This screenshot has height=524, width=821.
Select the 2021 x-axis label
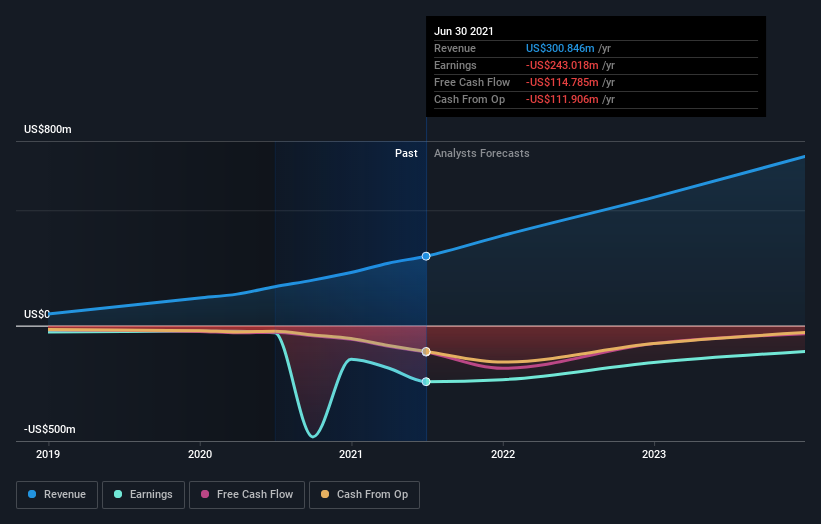pos(351,454)
